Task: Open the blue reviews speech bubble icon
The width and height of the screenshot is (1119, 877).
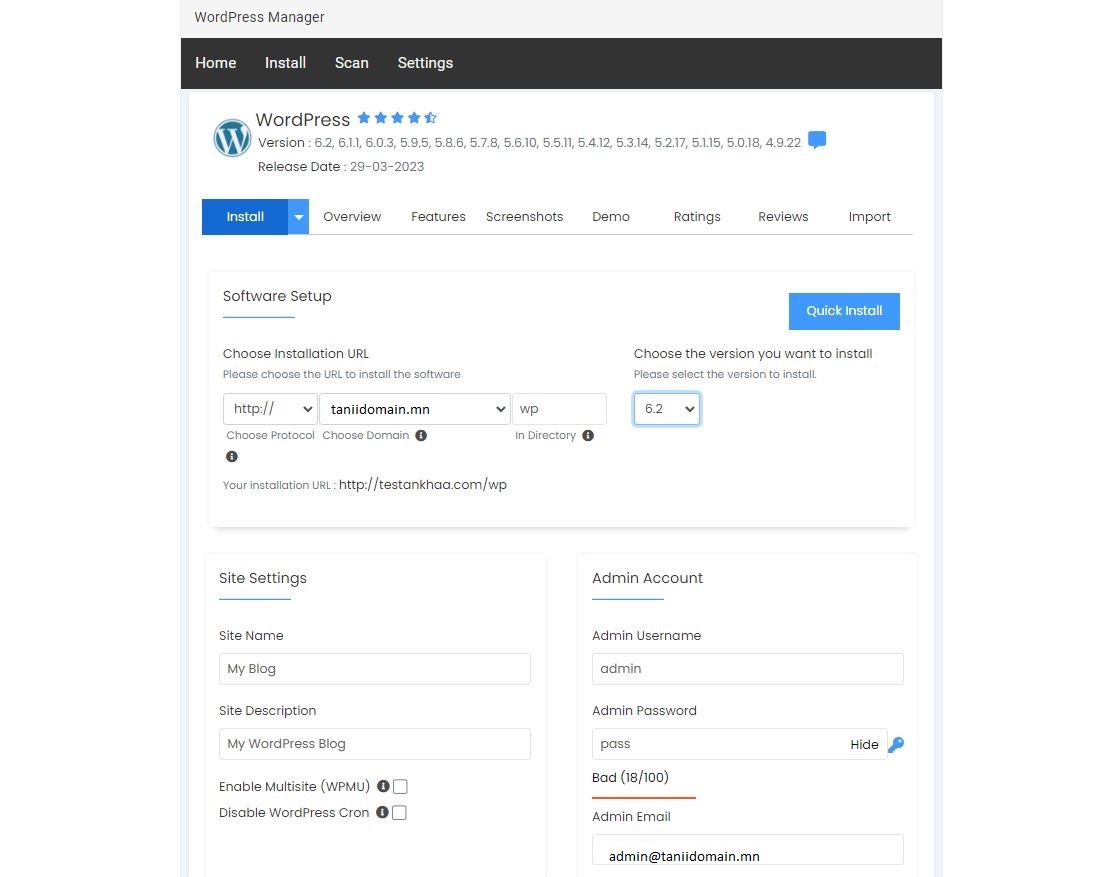Action: [817, 140]
